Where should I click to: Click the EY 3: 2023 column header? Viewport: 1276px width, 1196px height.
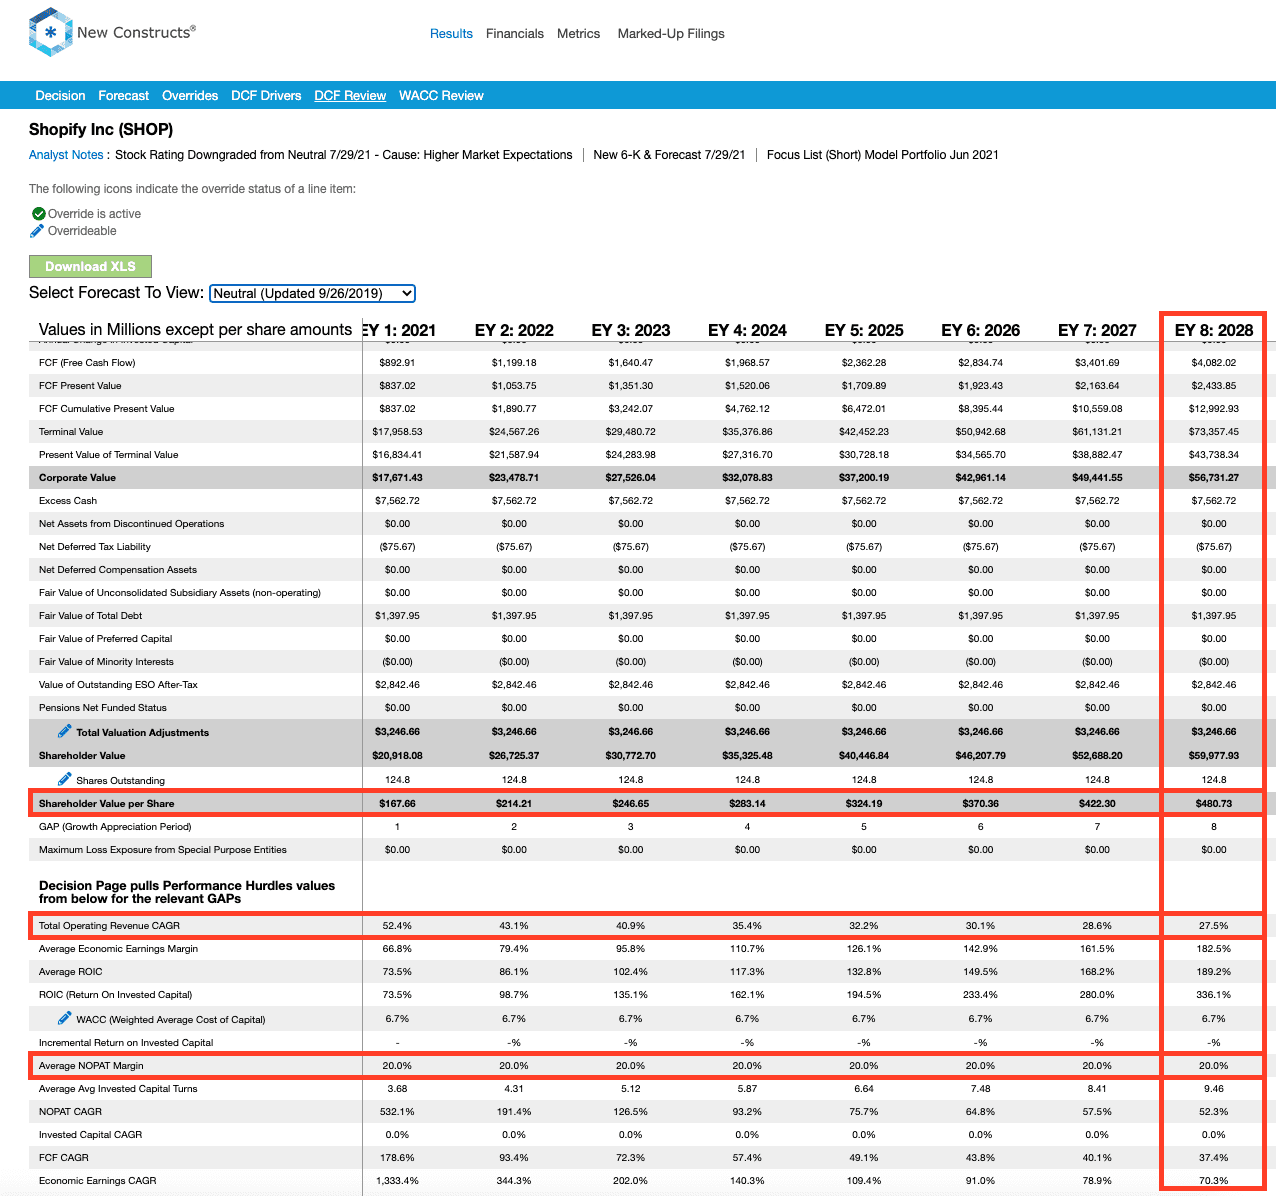click(x=631, y=330)
